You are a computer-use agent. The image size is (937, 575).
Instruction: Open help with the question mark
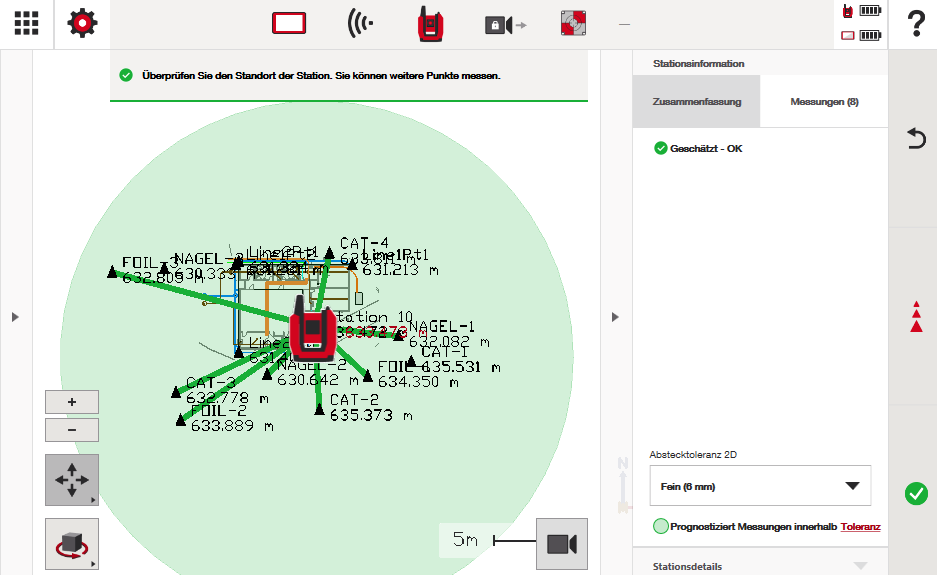click(914, 24)
